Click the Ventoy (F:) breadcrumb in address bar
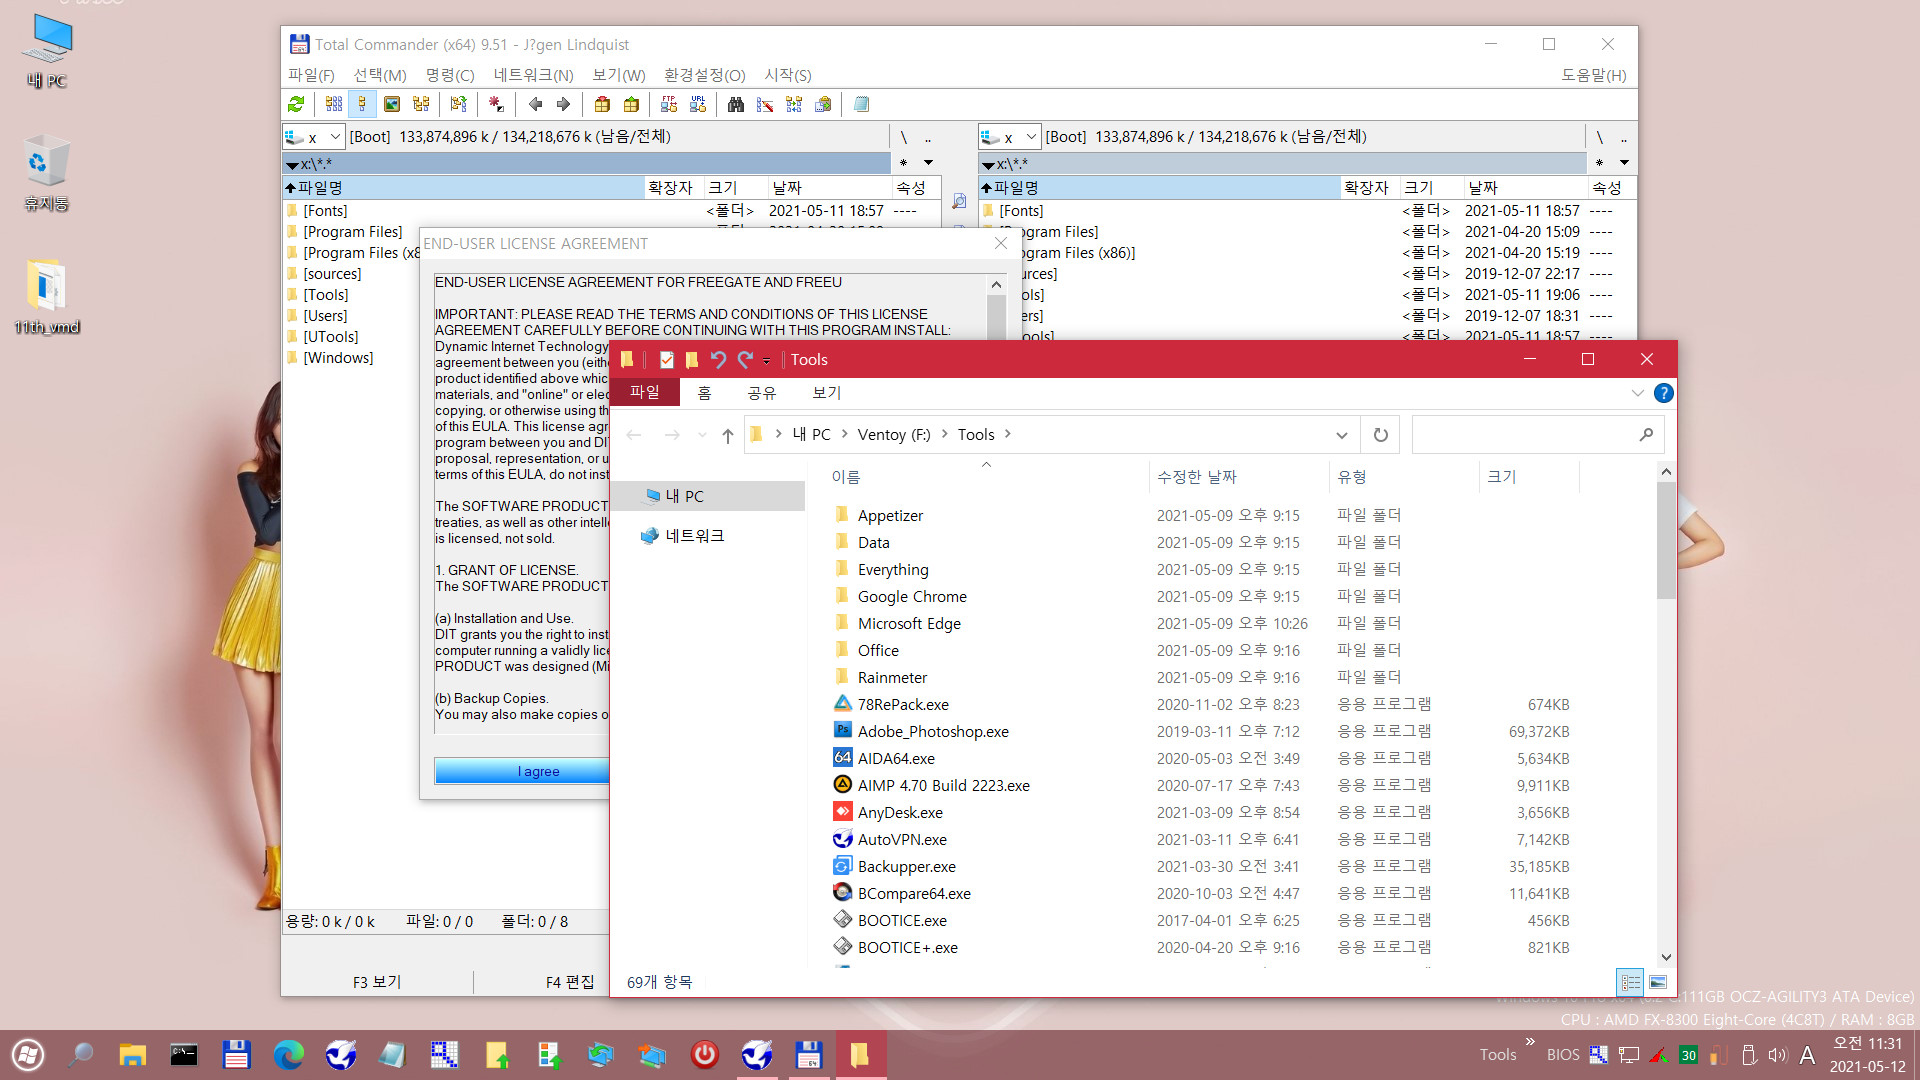The height and width of the screenshot is (1080, 1920). 894,434
